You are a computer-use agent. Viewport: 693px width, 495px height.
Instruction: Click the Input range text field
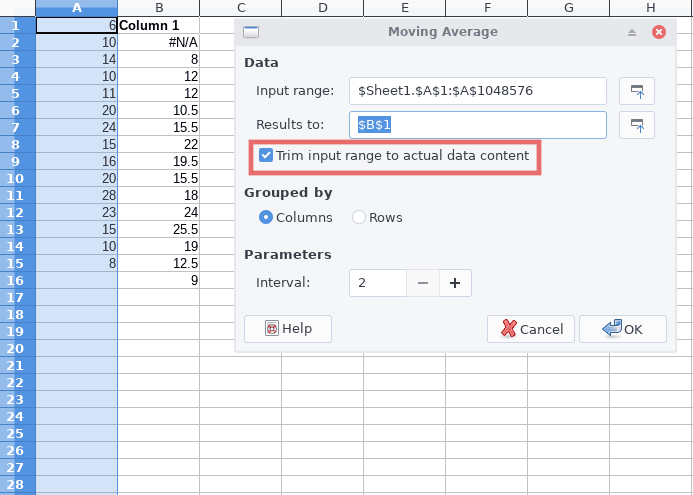[x=478, y=91]
